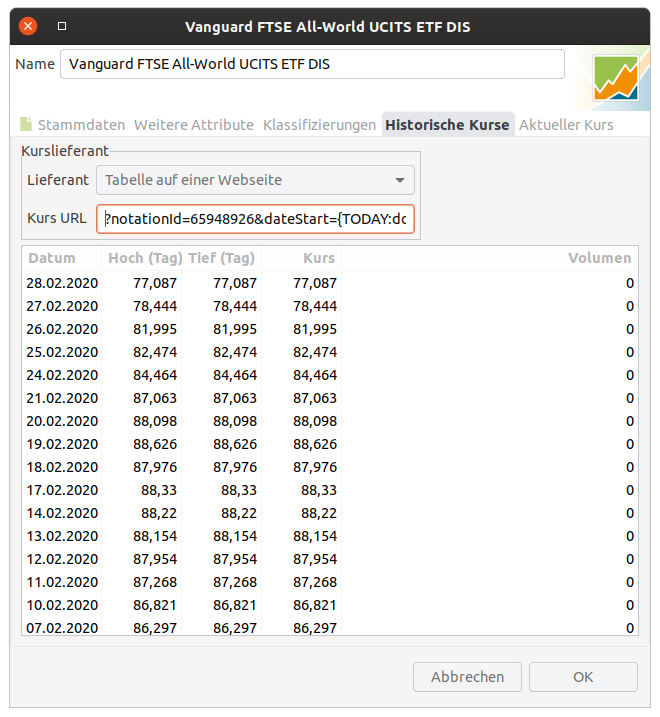Image resolution: width=660 pixels, height=717 pixels.
Task: Click the Tief value 88,22
Action: click(239, 513)
